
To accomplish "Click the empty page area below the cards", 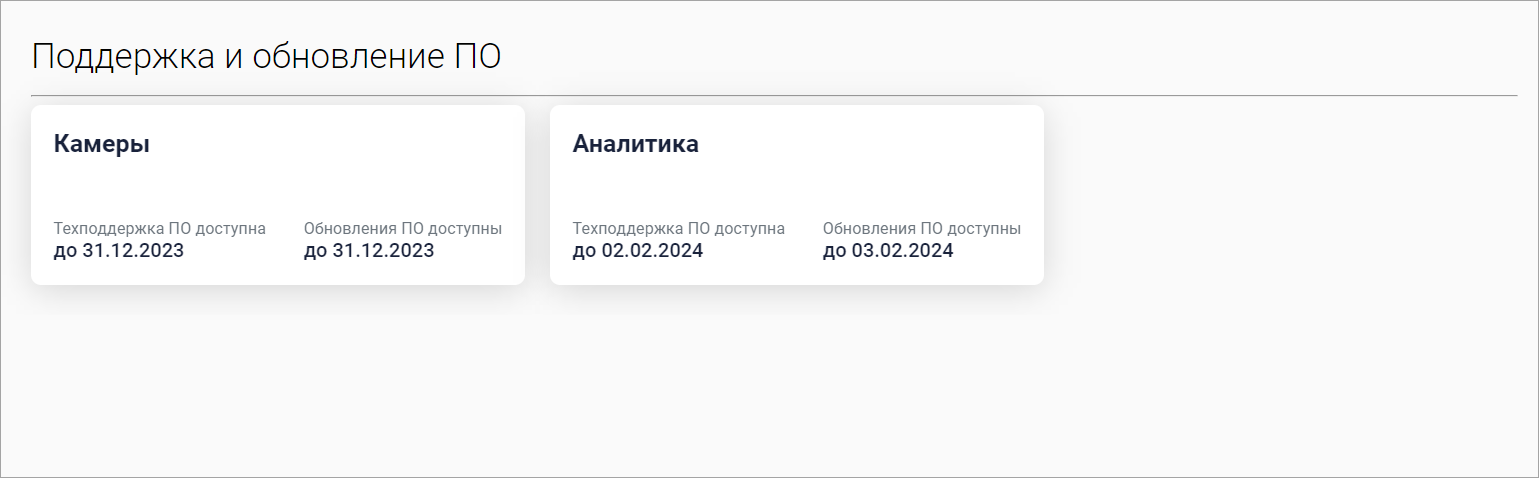I will click(770, 390).
